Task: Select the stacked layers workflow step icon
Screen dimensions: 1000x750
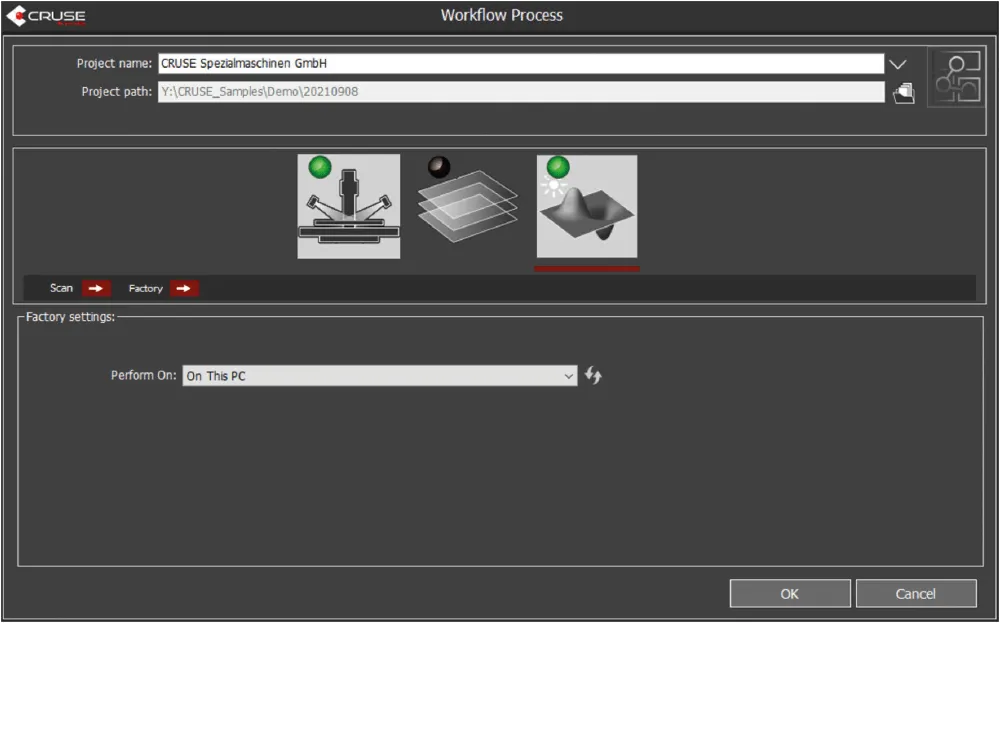Action: 468,208
